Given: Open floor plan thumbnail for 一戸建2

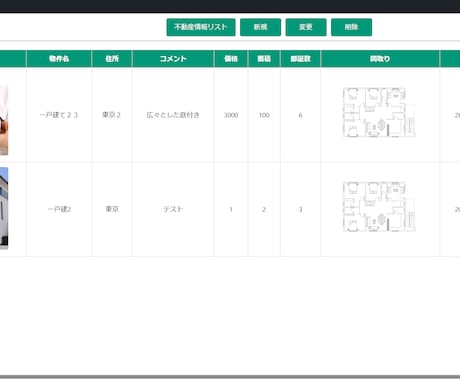Looking at the screenshot, I should [x=379, y=207].
